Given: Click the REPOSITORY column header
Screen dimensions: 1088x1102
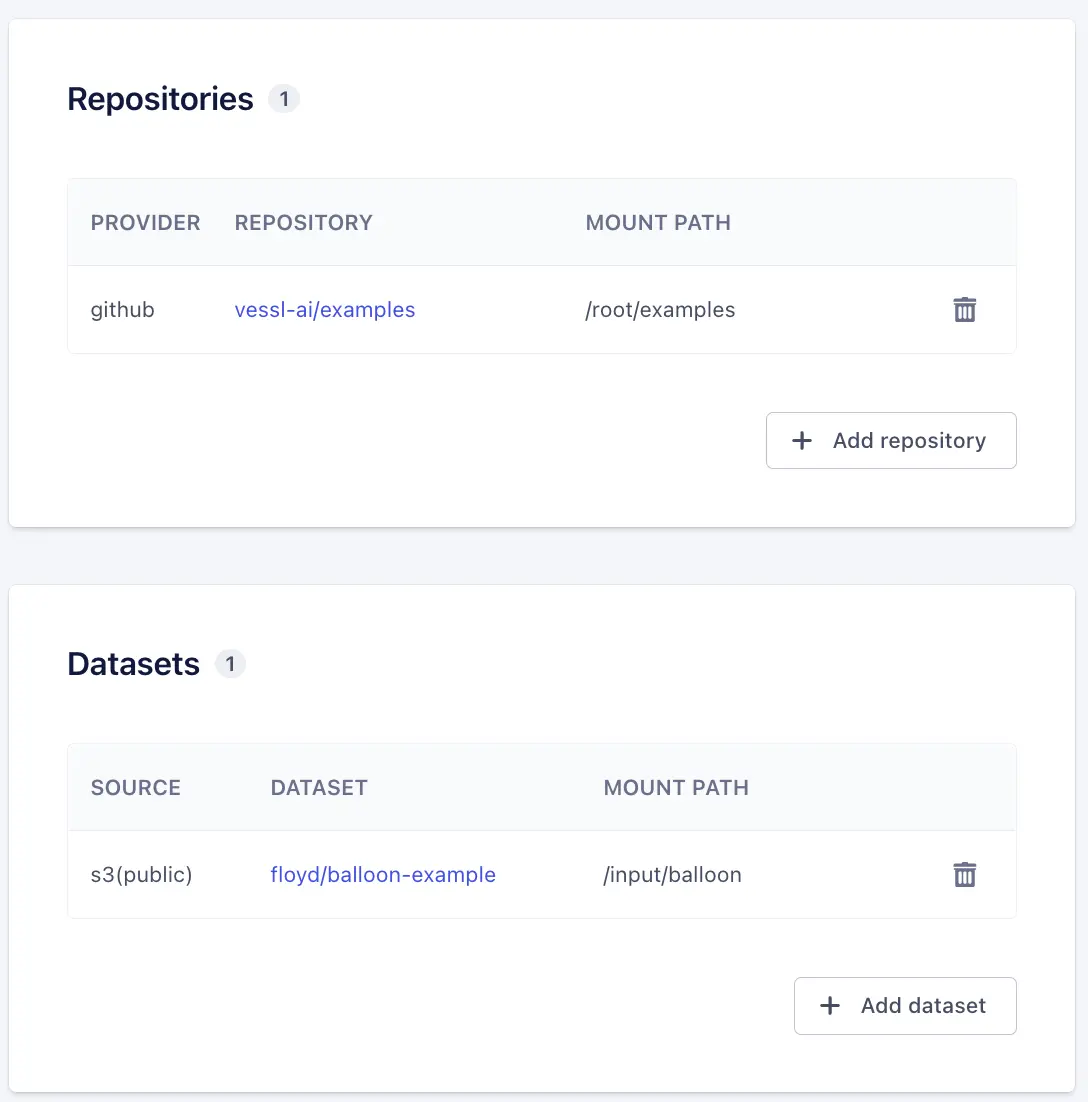Looking at the screenshot, I should tap(303, 223).
